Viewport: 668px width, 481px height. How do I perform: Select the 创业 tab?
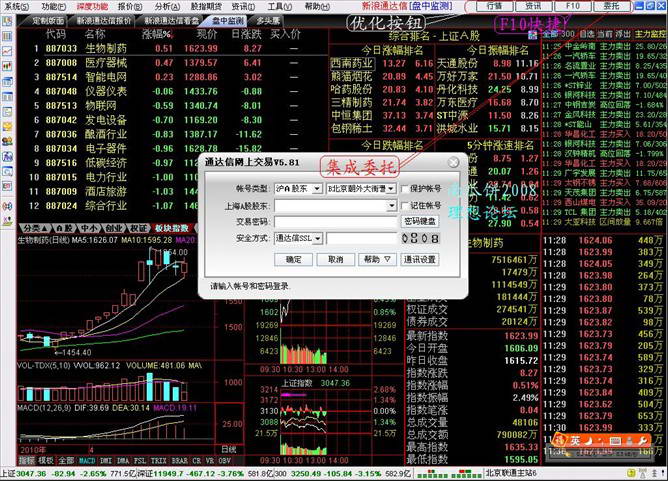tap(114, 228)
